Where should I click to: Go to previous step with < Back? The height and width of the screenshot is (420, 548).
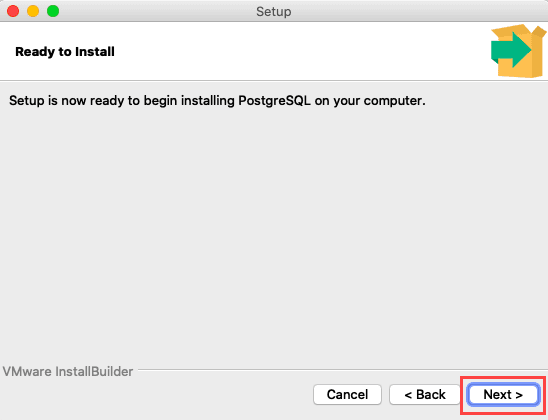(425, 394)
